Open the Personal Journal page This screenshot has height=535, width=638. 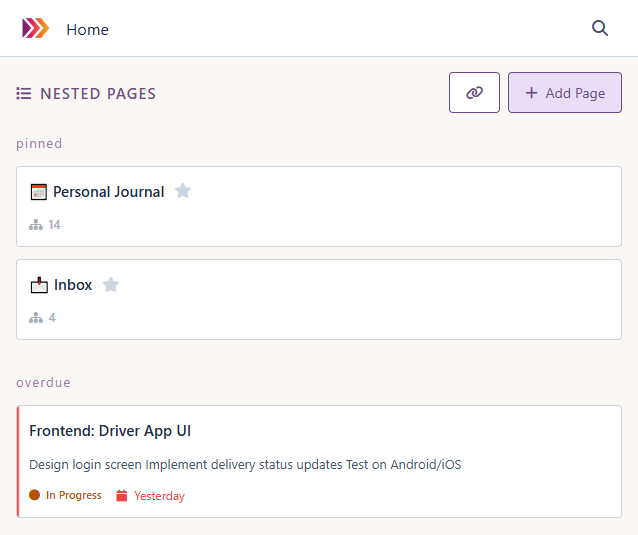point(108,192)
